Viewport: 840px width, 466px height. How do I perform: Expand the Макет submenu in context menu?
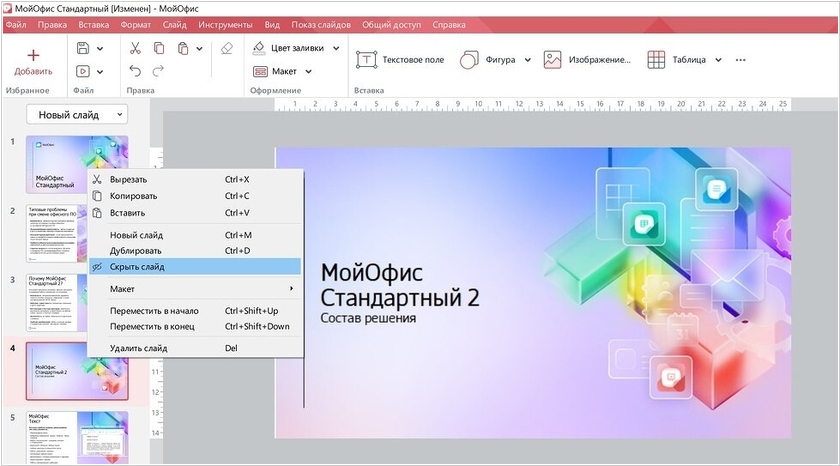coord(291,289)
